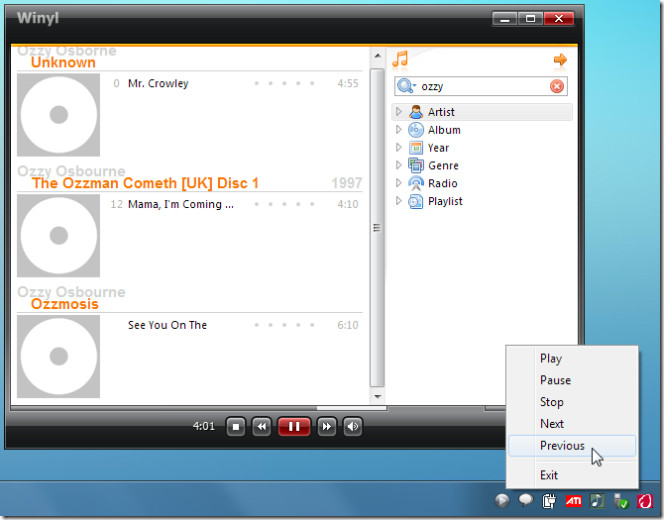Click the Unknown album cover thumbnail
This screenshot has width=664, height=520.
point(58,114)
